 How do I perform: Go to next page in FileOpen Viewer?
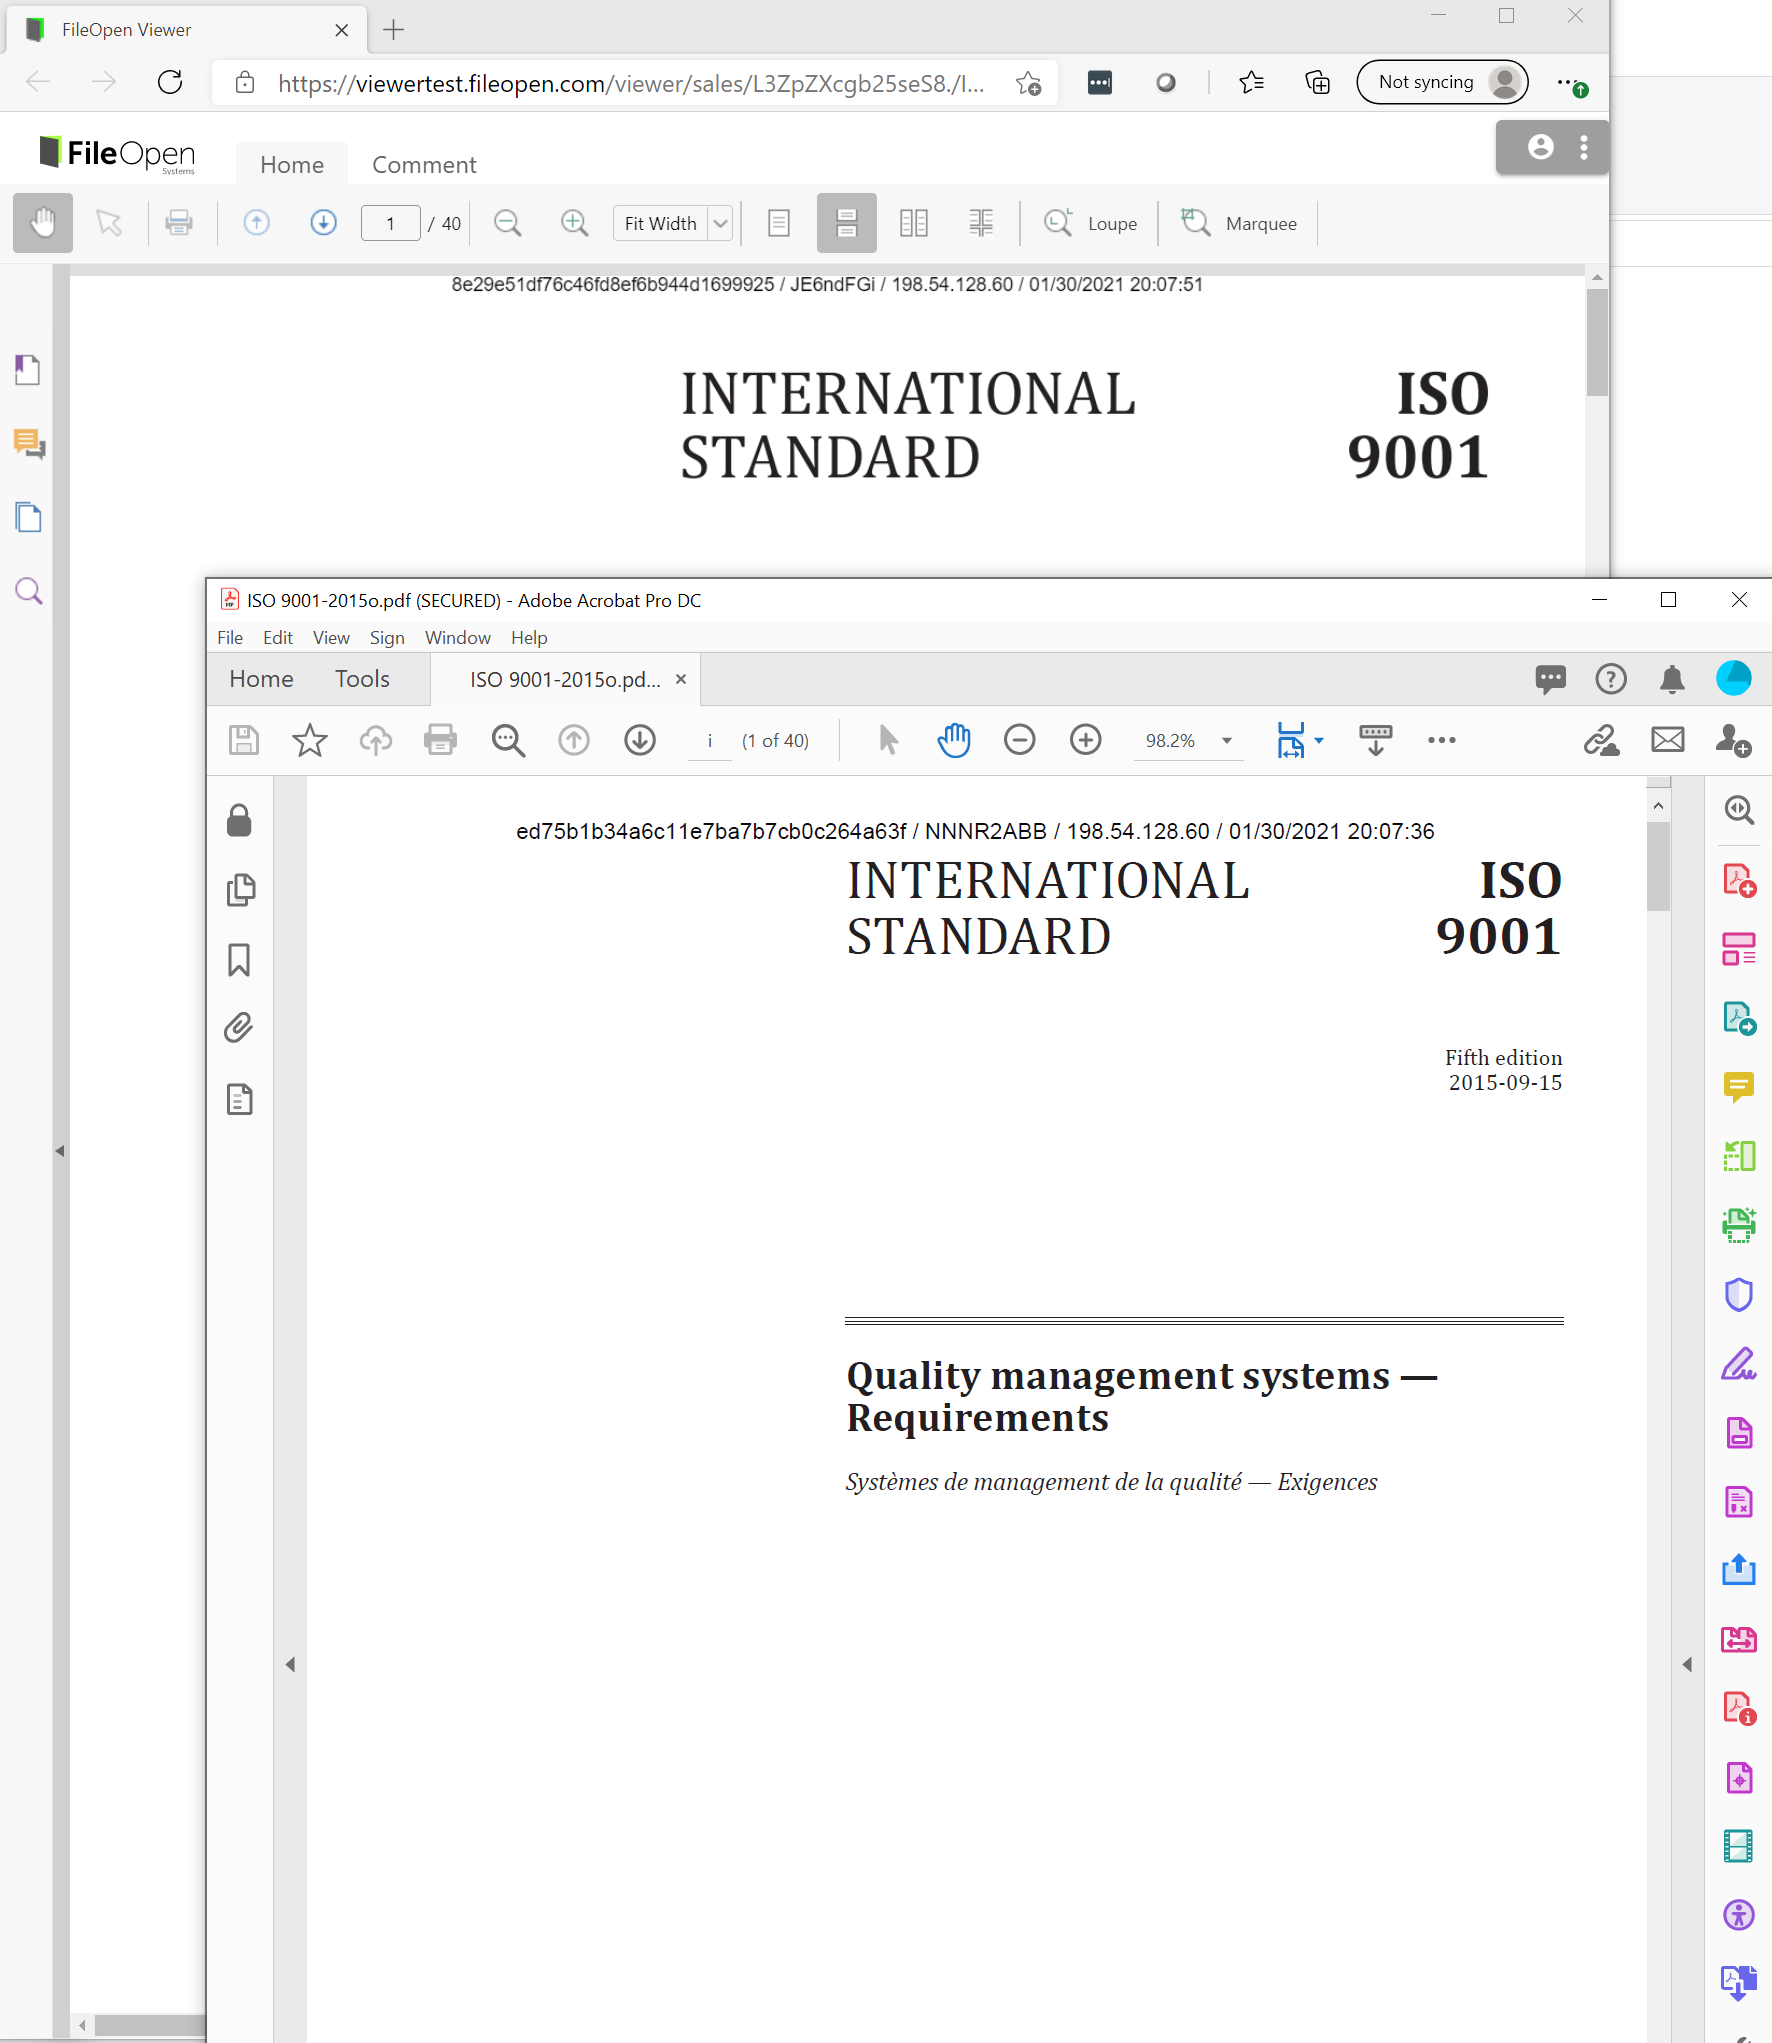pos(323,222)
